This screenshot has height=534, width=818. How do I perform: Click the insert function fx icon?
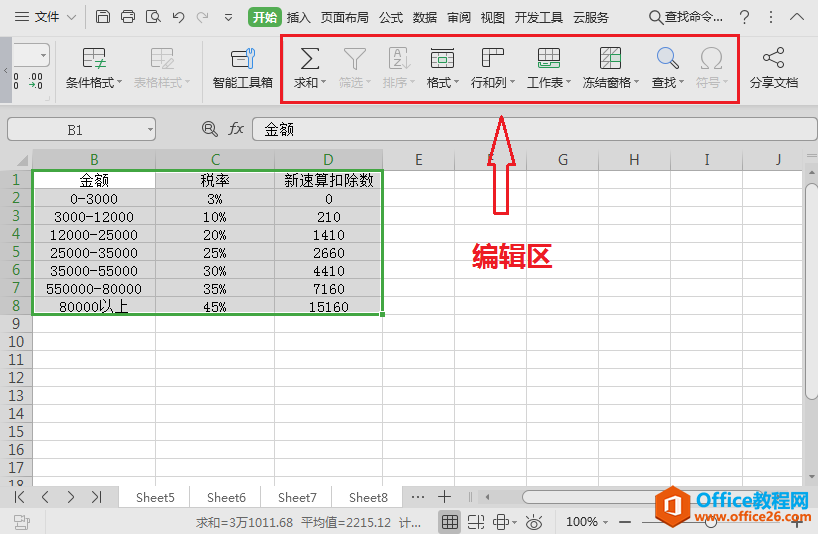pos(236,129)
